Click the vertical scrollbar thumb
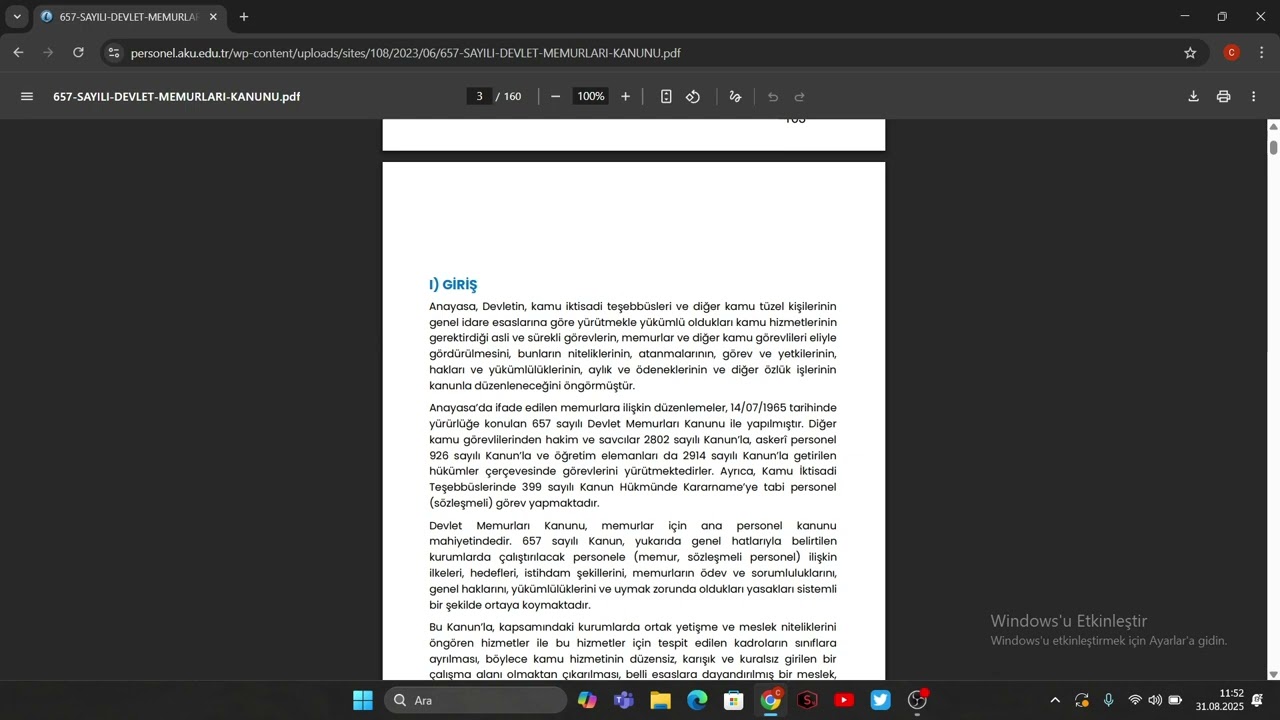This screenshot has width=1280, height=720. 1274,148
